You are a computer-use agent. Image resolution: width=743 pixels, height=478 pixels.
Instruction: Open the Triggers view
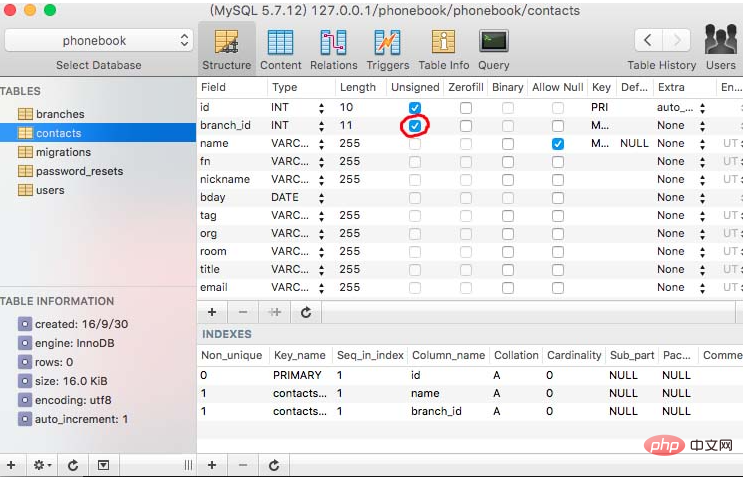click(388, 49)
